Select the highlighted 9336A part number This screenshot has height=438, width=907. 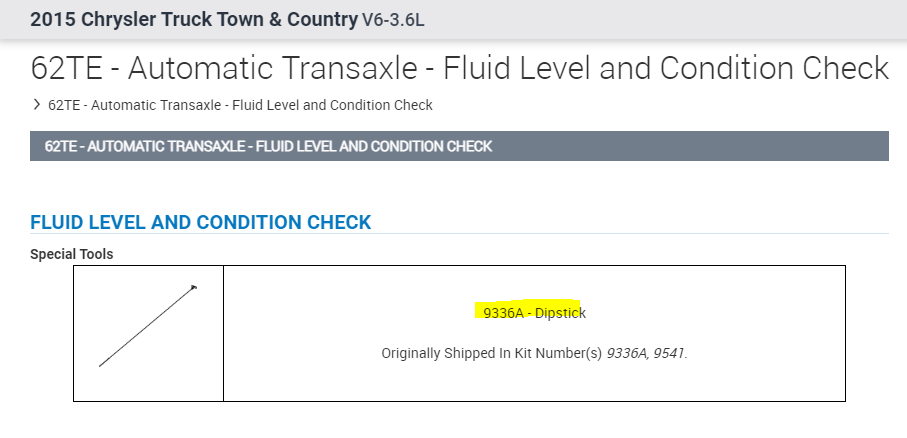pos(503,313)
